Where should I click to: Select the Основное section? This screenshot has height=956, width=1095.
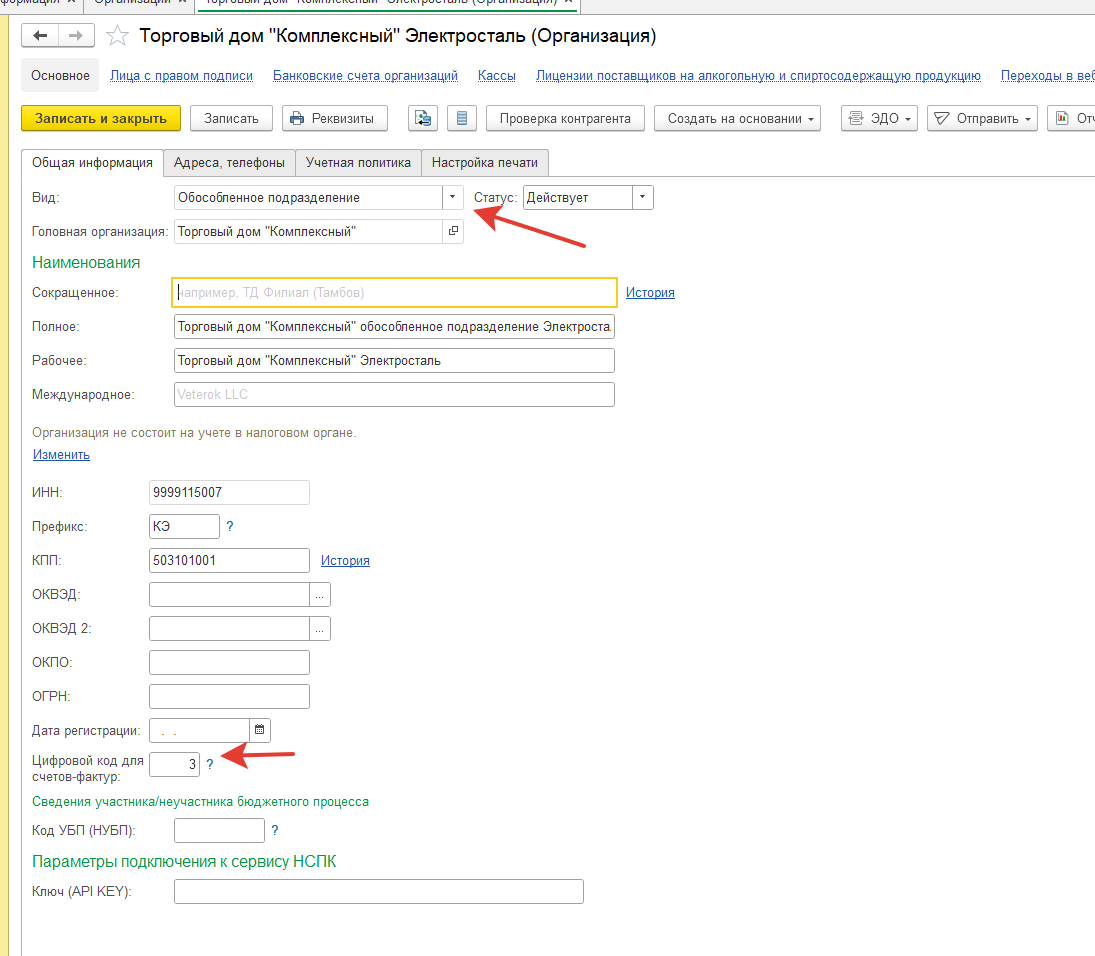[60, 75]
